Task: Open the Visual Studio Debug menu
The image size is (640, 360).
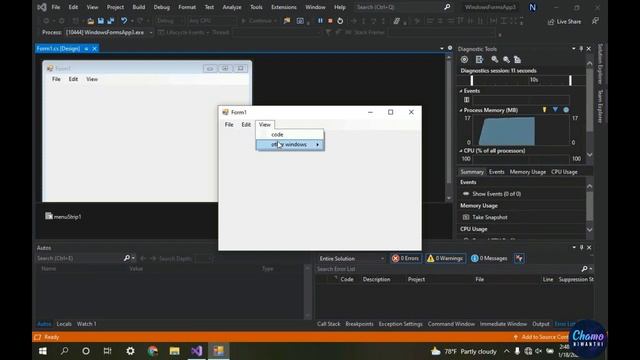Action: [161, 7]
